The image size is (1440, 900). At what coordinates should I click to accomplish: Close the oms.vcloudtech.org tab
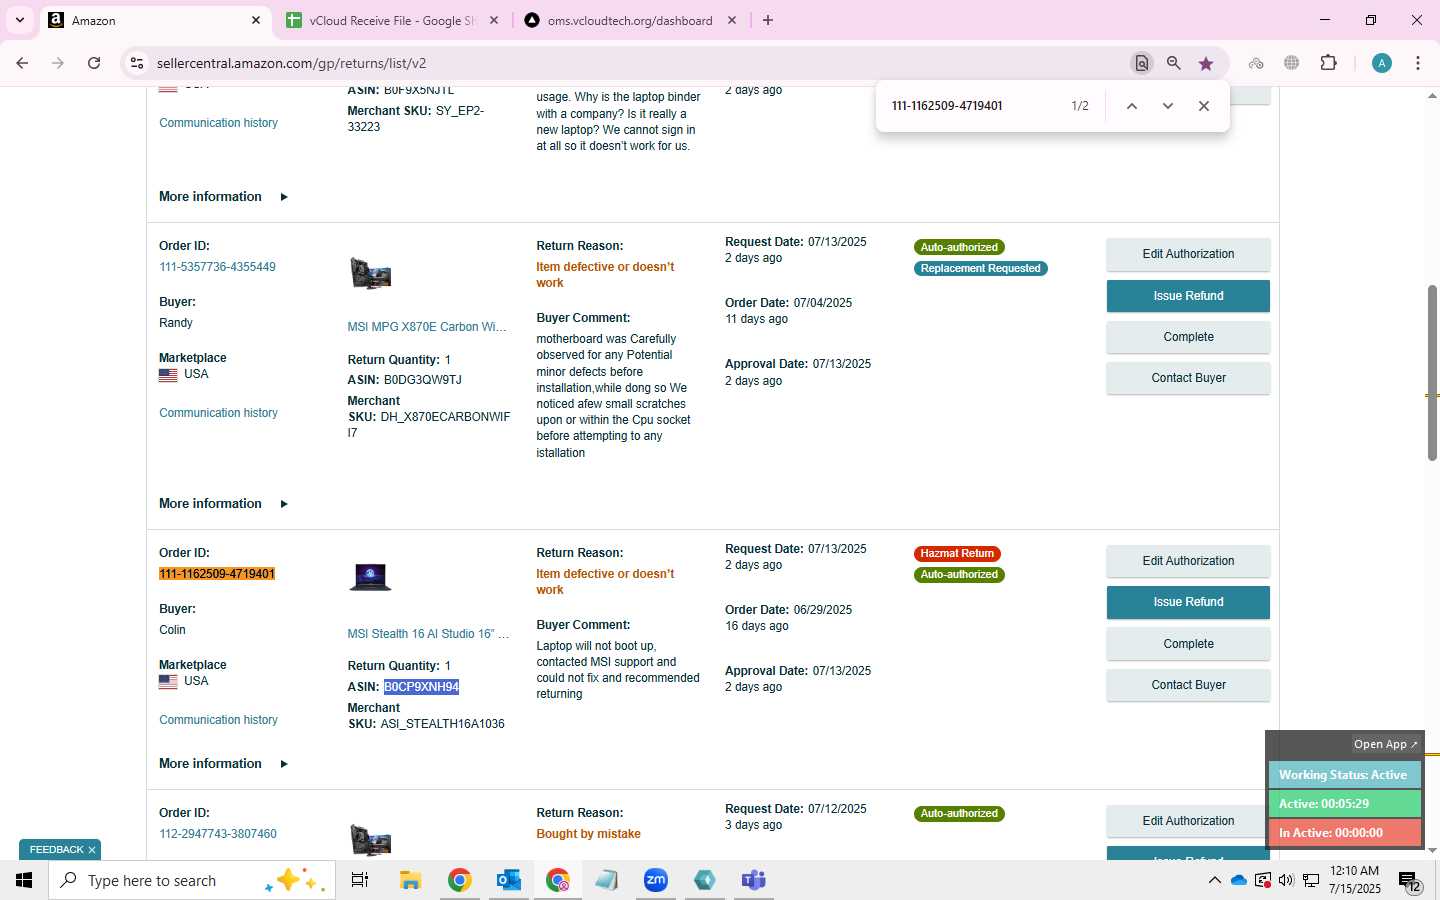732,20
